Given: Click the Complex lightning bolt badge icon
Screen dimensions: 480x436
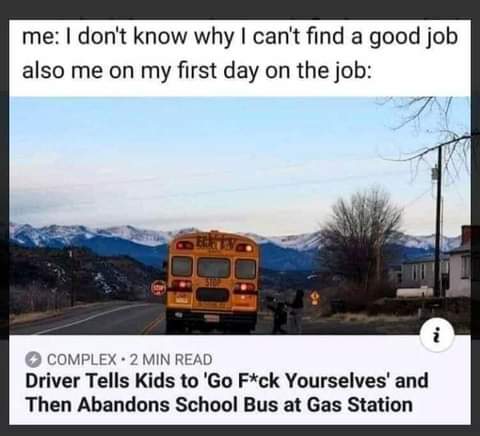Looking at the screenshot, I should 34,360.
